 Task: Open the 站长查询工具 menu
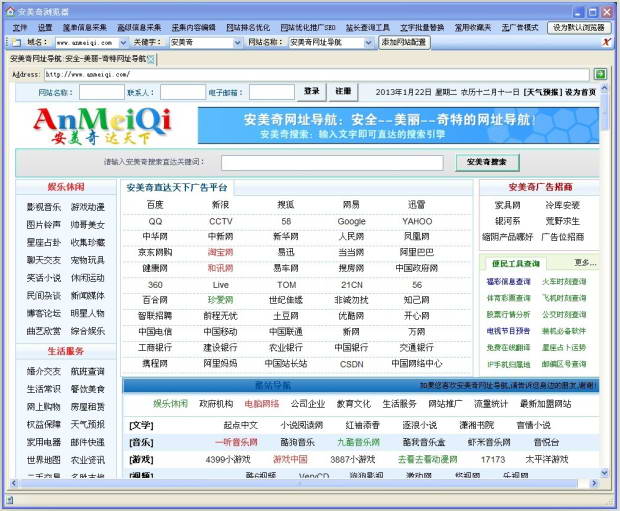[x=369, y=27]
